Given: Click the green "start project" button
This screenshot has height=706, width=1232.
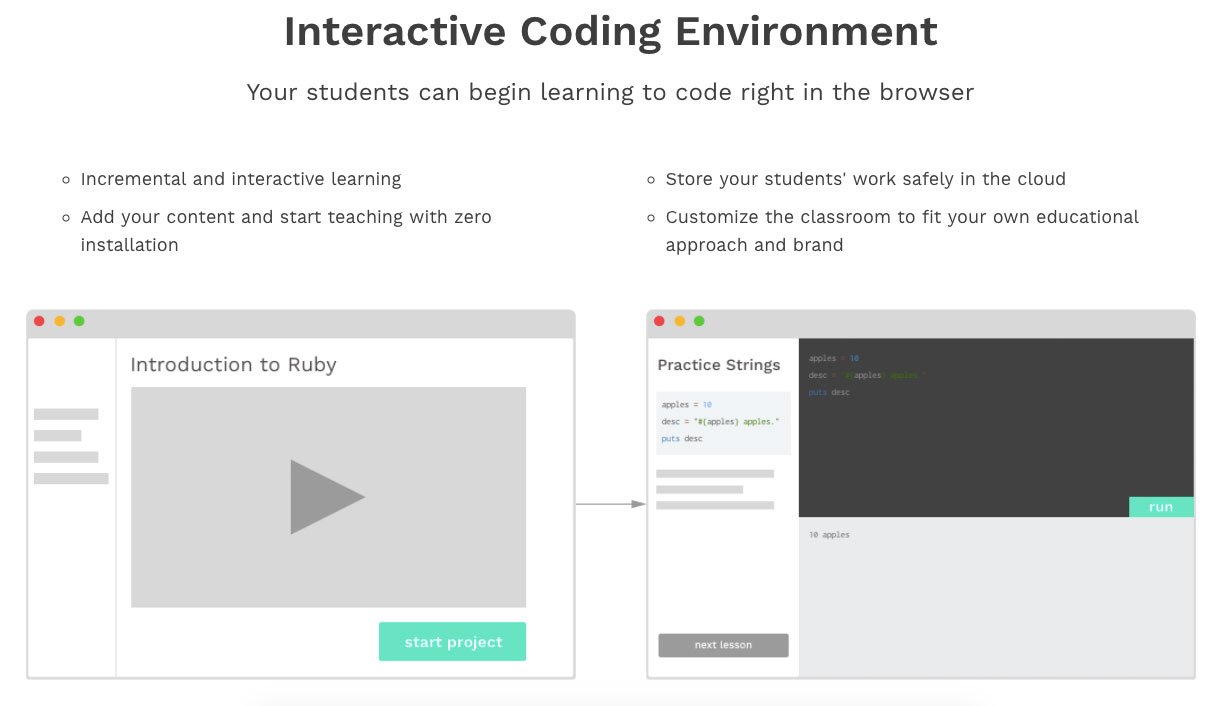Looking at the screenshot, I should point(452,642).
